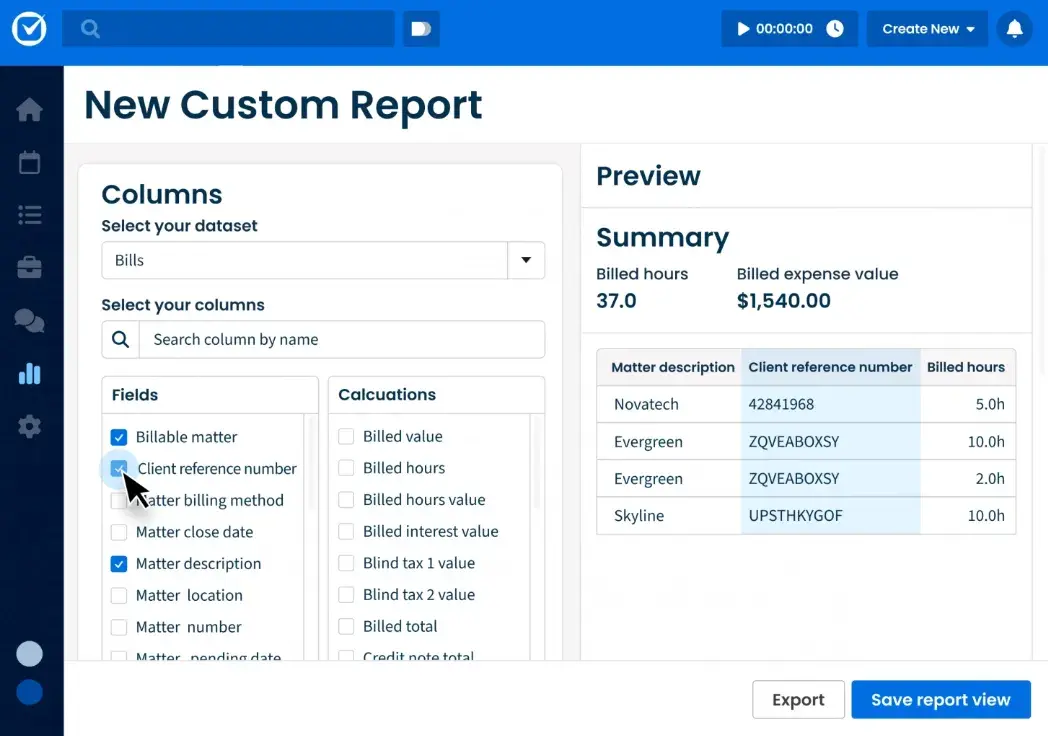
Task: Open the Bills dataset dropdown
Action: click(526, 260)
